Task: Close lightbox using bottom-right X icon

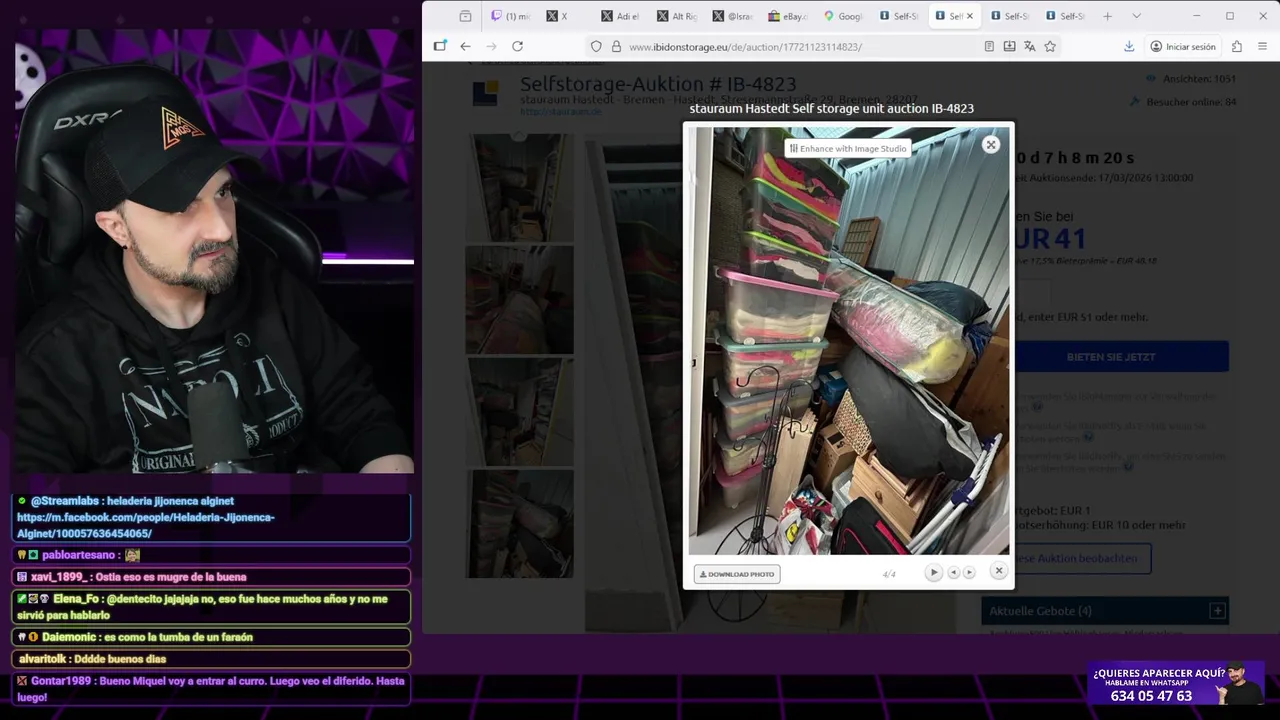Action: tap(998, 571)
